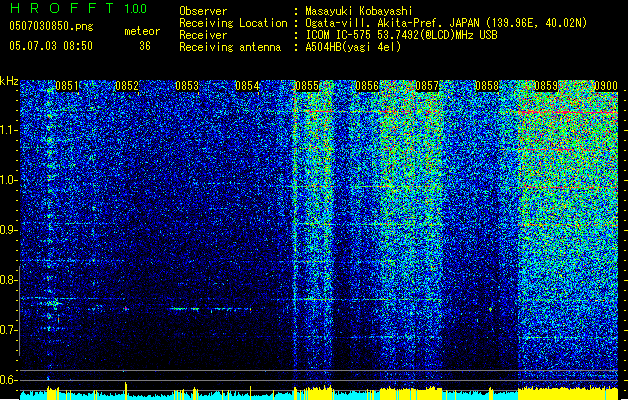
Task: Click the 1.0 kHz axis label
Action: pyautogui.click(x=8, y=180)
